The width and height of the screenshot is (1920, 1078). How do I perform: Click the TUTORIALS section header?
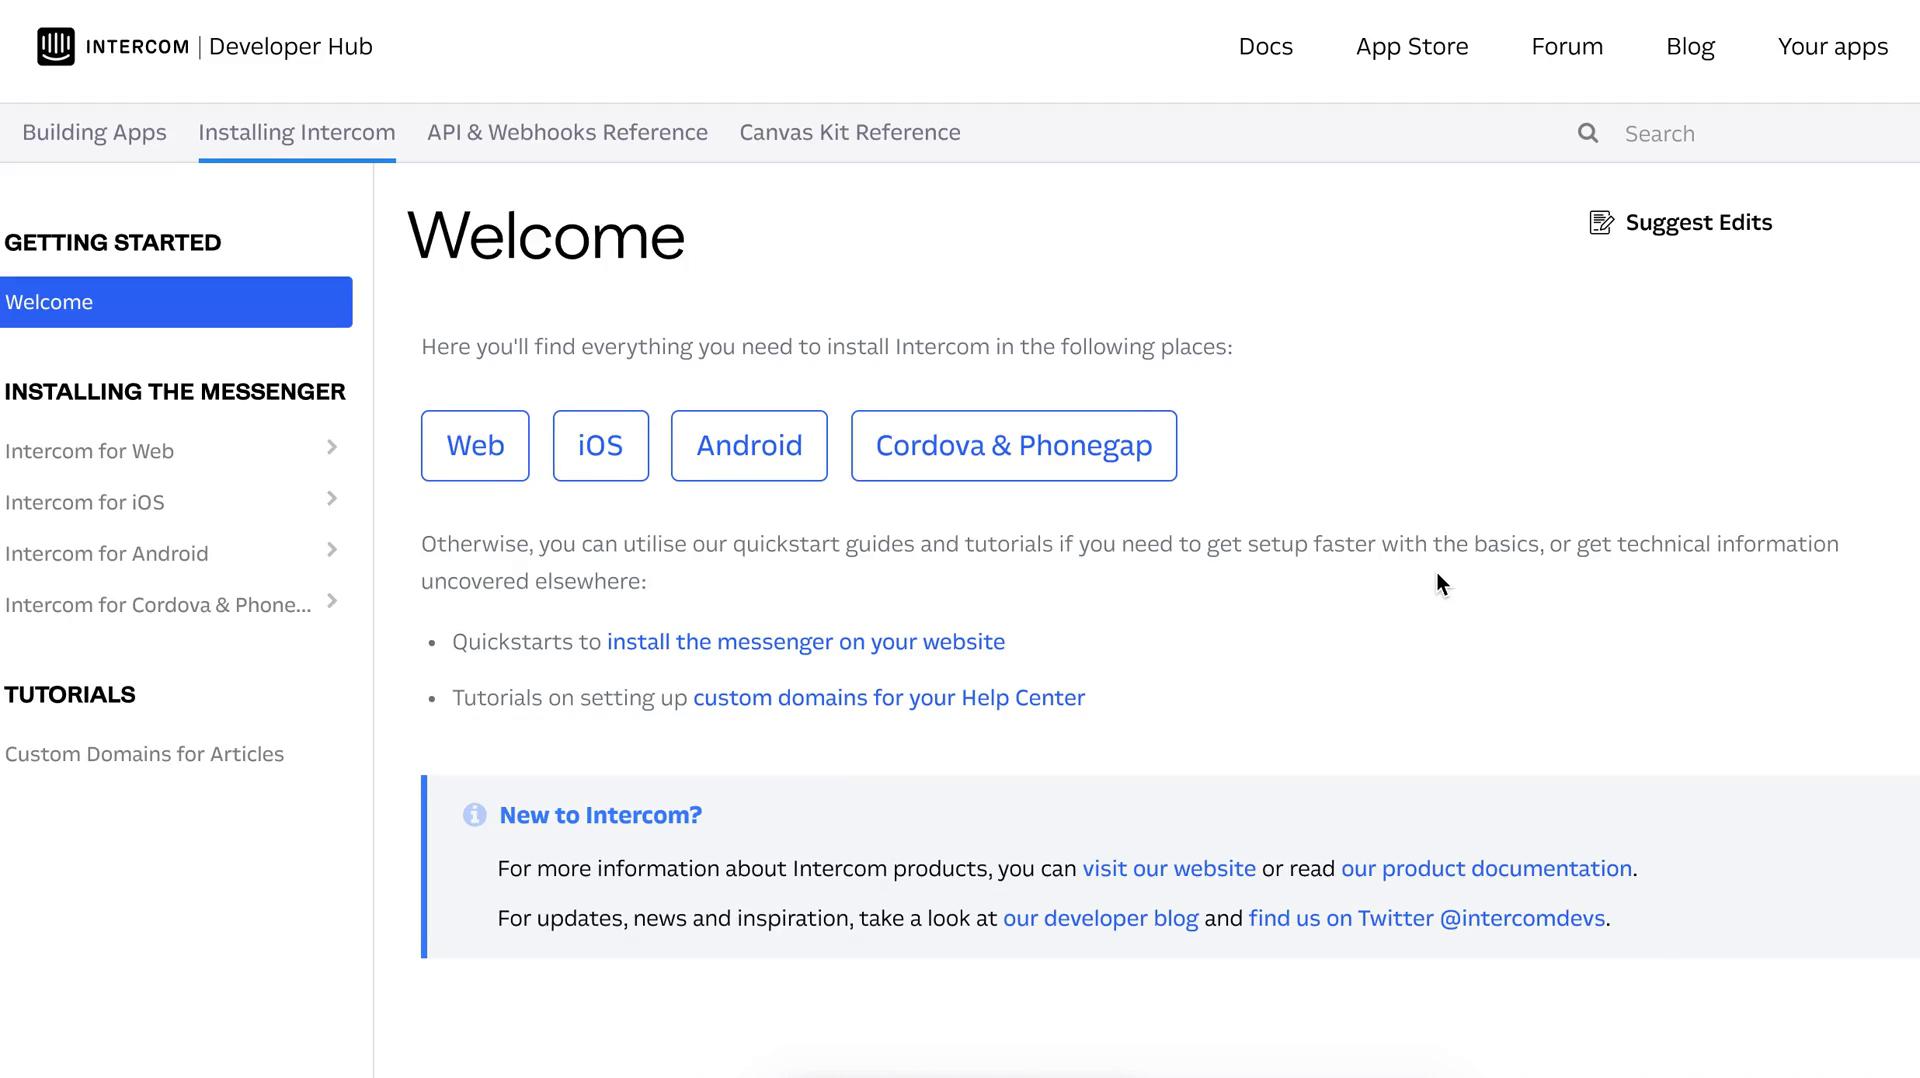click(70, 694)
